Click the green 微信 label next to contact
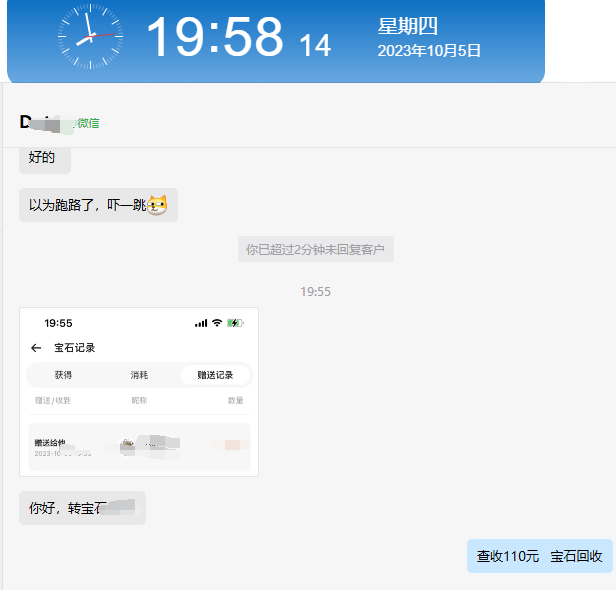The image size is (616, 590). point(88,123)
